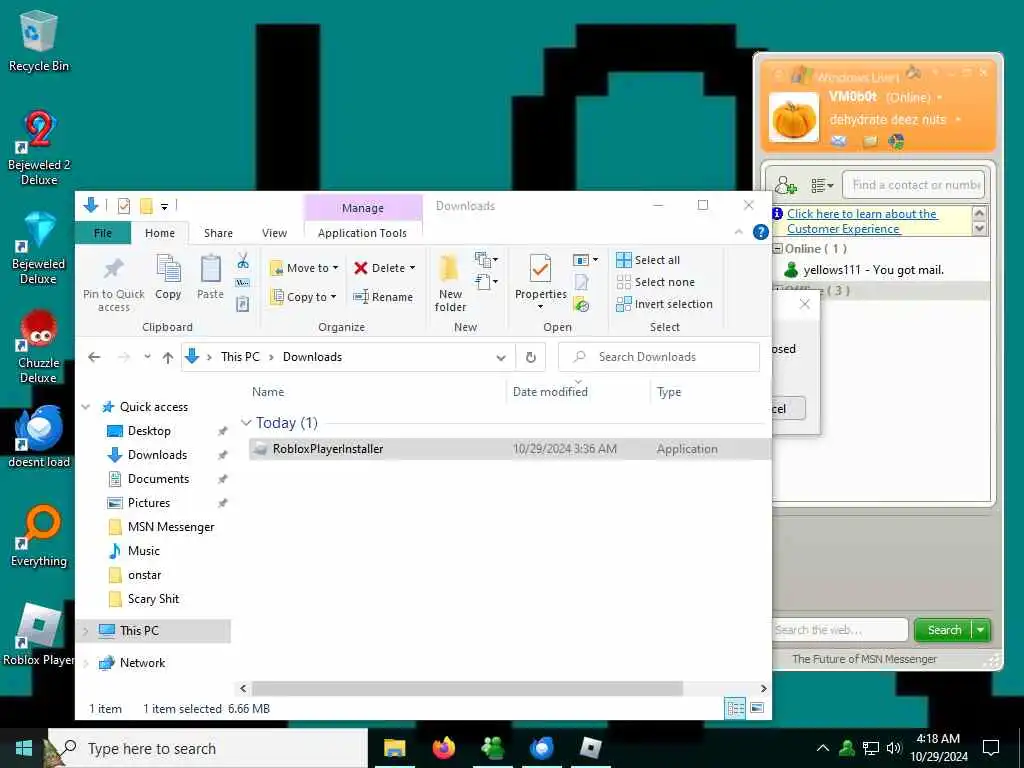
Task: Go up one folder level arrow
Action: click(168, 357)
